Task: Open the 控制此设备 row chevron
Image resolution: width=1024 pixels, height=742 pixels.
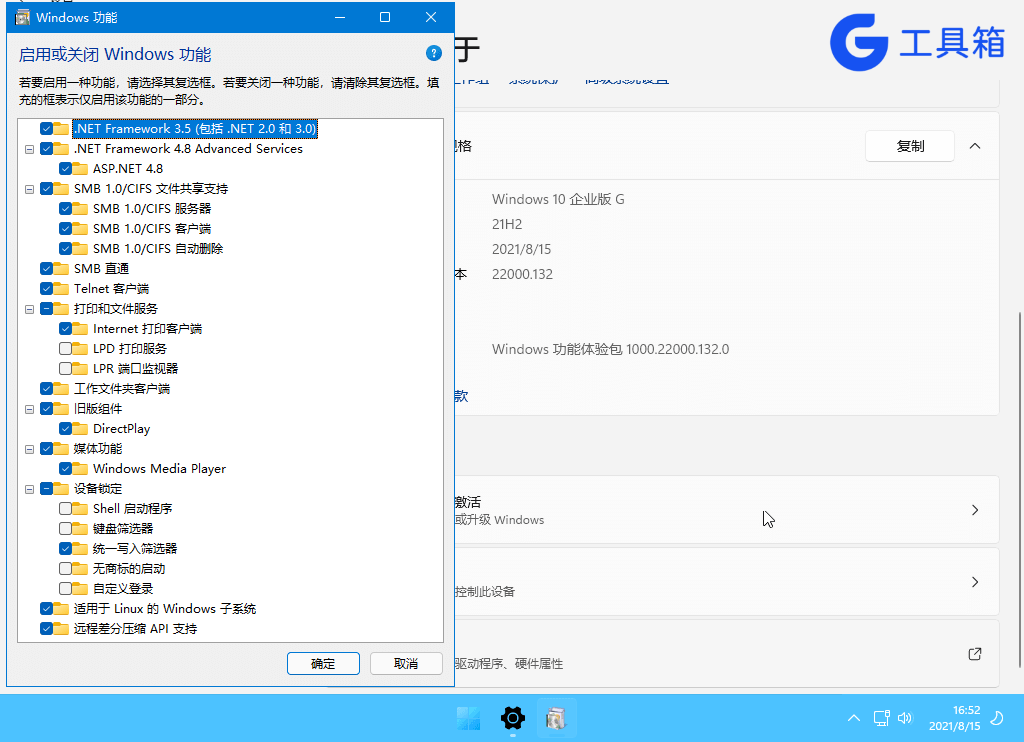Action: pos(975,582)
